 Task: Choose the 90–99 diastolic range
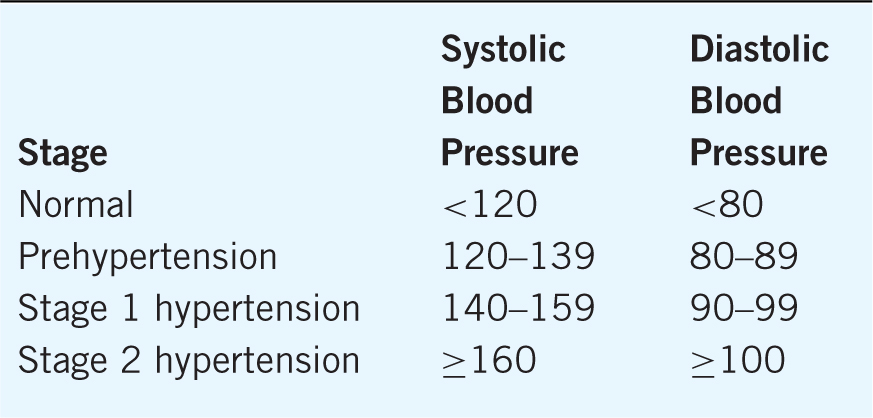coord(744,309)
